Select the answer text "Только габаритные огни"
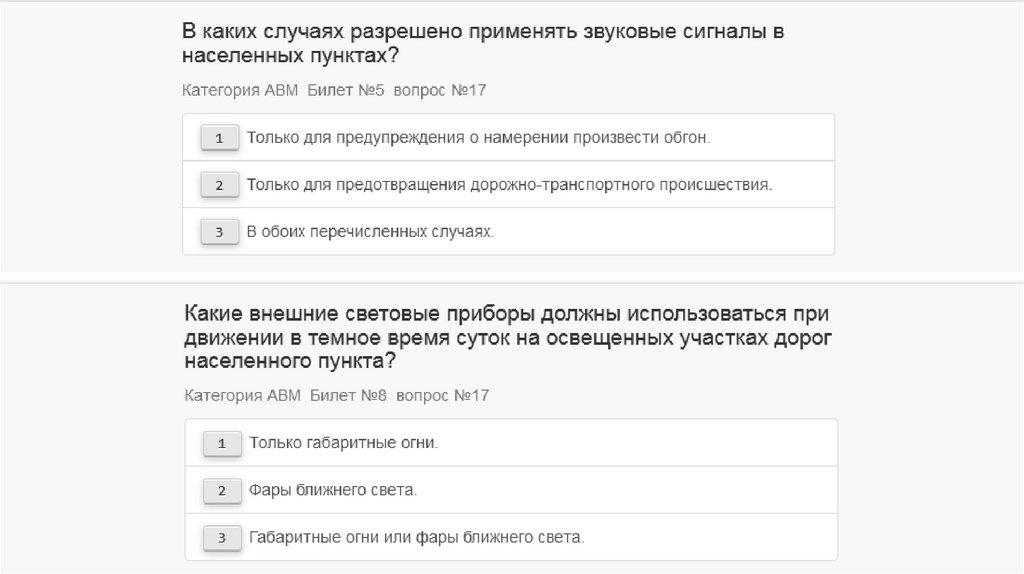This screenshot has height=574, width=1024. (x=344, y=442)
